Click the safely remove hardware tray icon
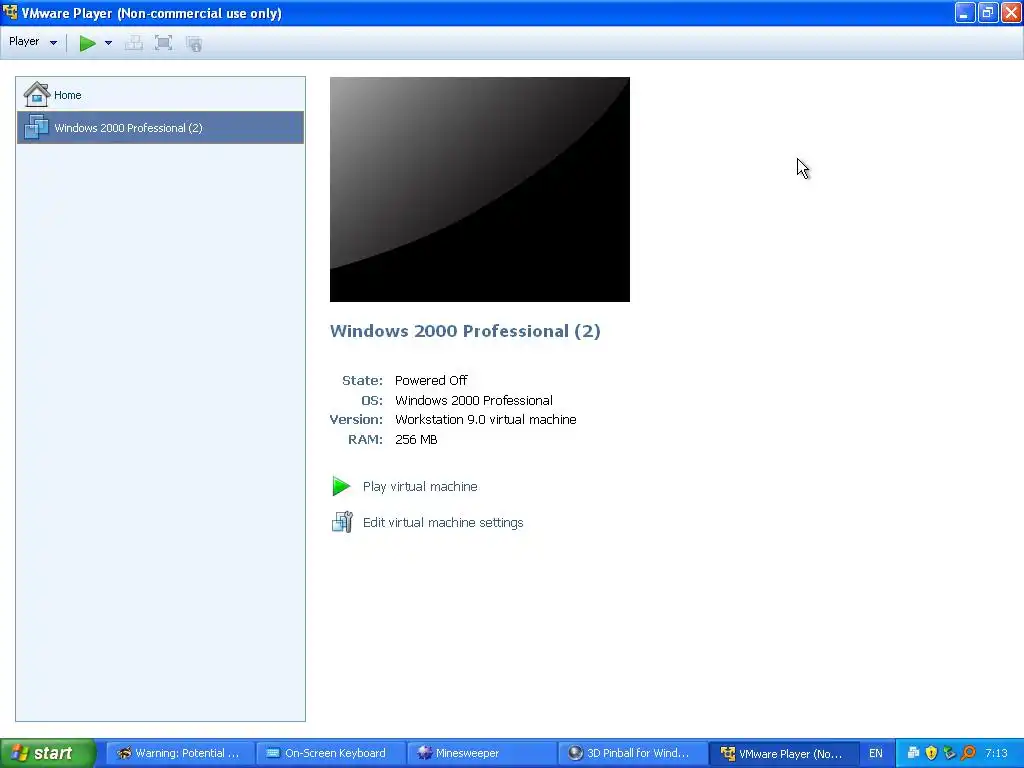This screenshot has height=768, width=1024. (950, 753)
